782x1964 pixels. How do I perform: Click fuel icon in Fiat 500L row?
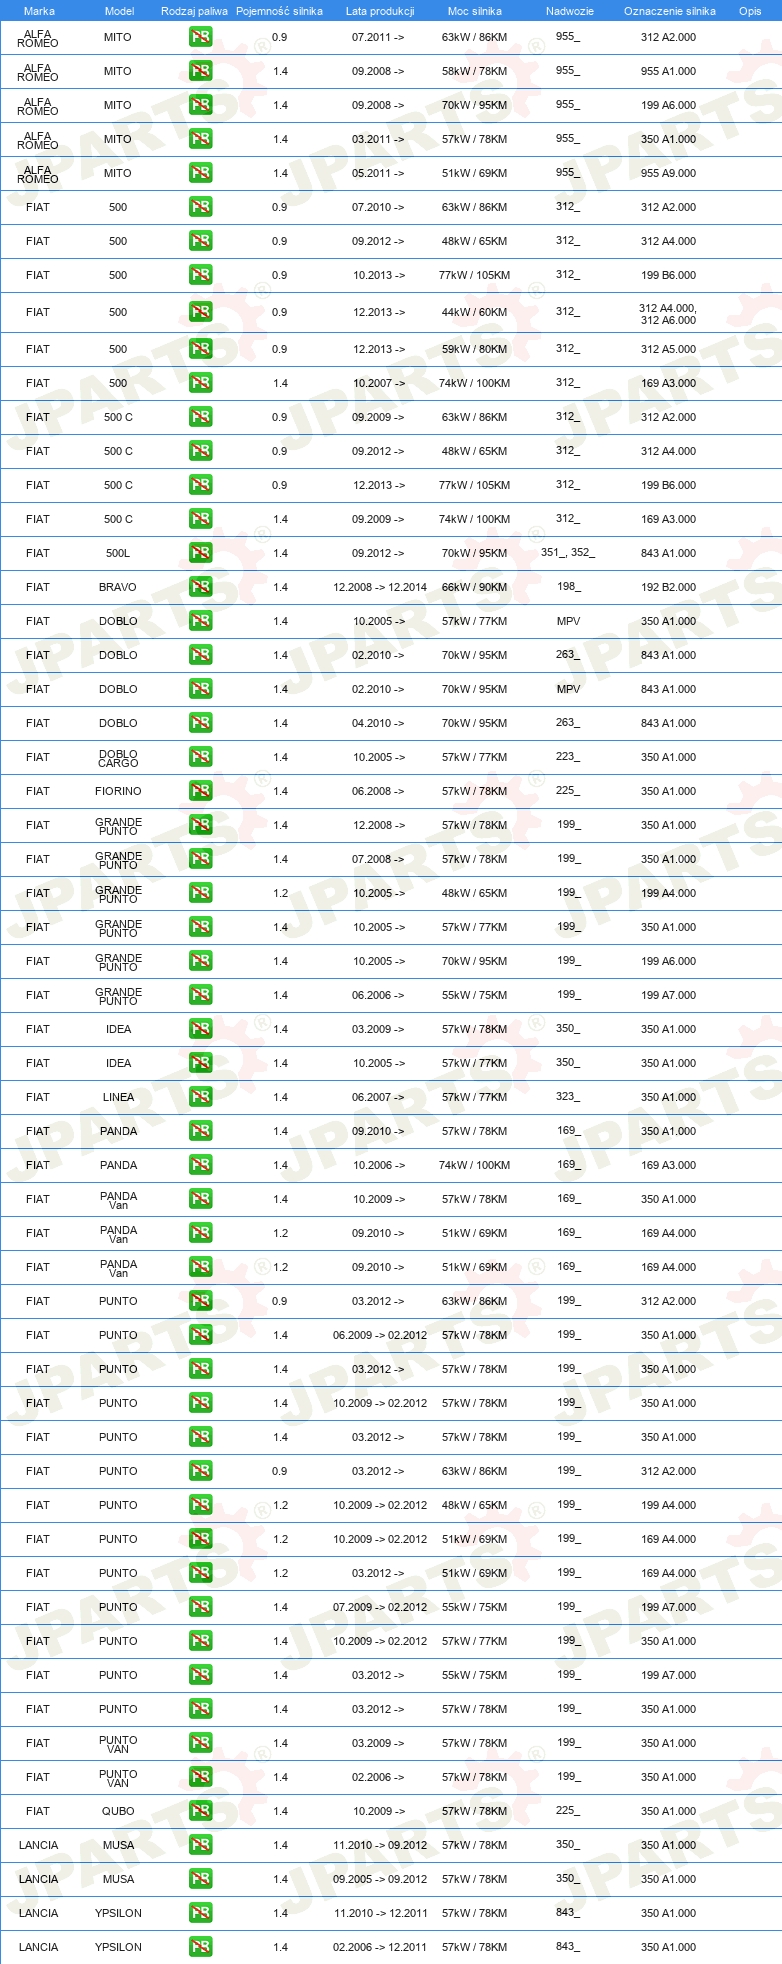200,553
